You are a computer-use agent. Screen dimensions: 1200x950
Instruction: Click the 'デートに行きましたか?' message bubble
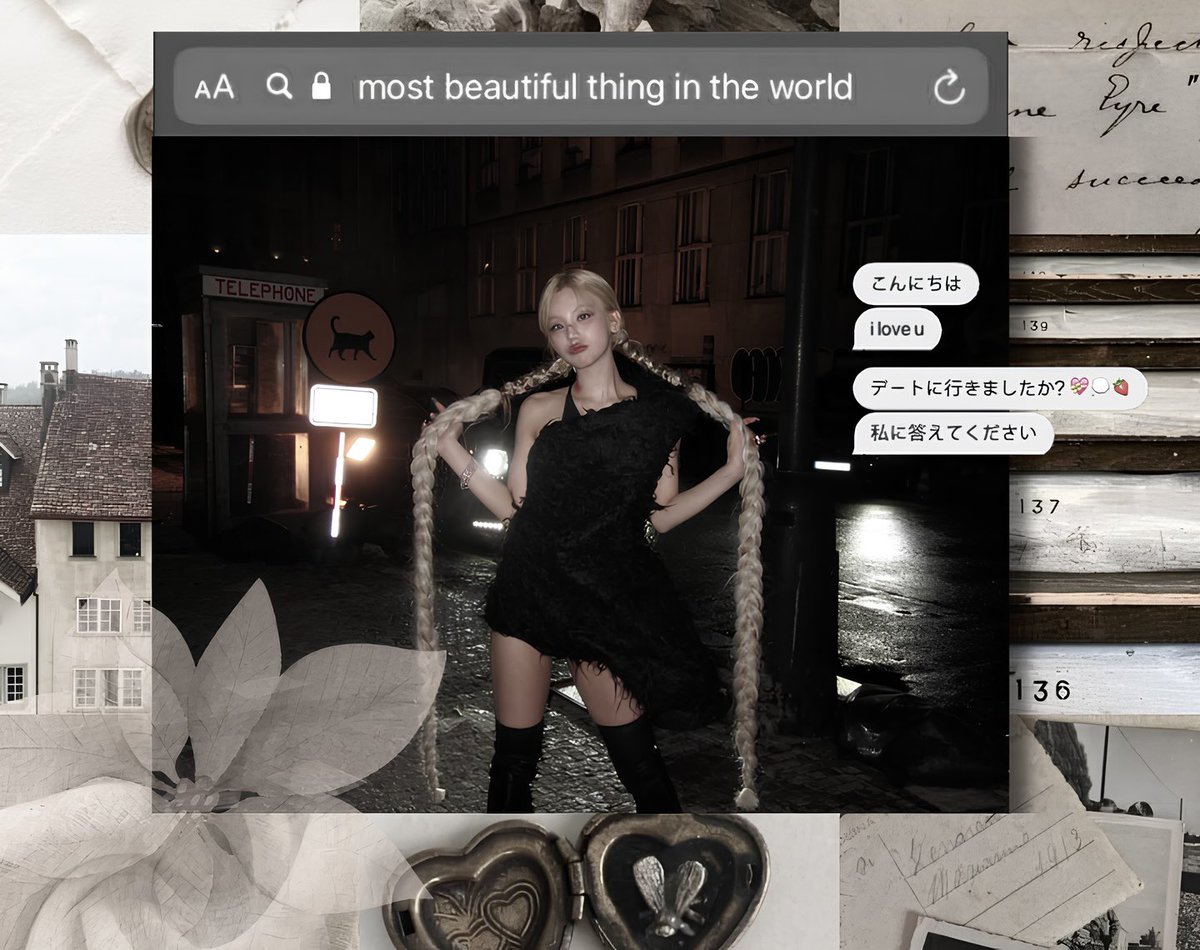click(999, 388)
